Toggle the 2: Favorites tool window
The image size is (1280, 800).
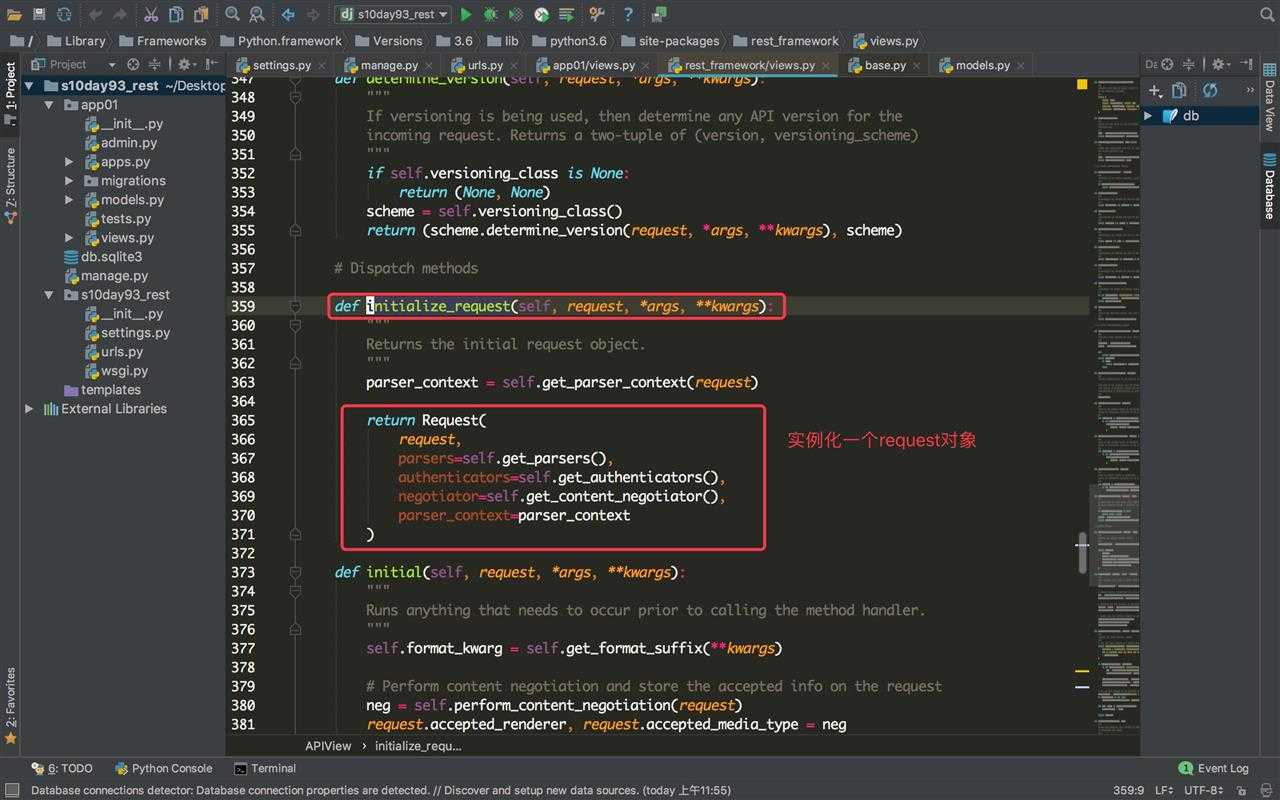pyautogui.click(x=10, y=706)
